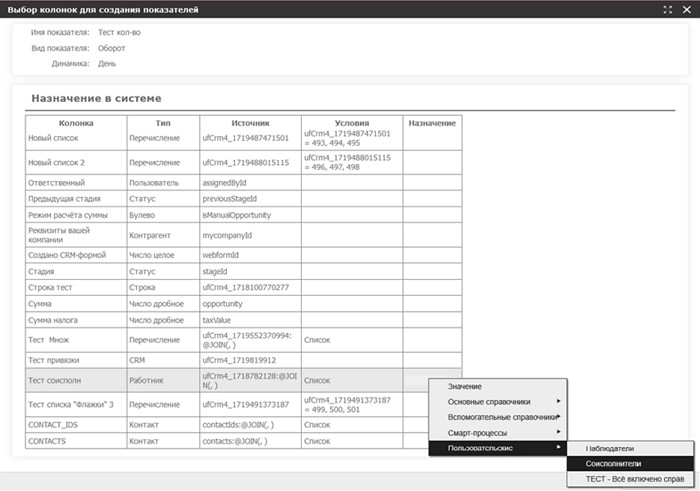This screenshot has height=491, width=700.
Task: Open the Основные справочники submenu
Action: click(498, 402)
